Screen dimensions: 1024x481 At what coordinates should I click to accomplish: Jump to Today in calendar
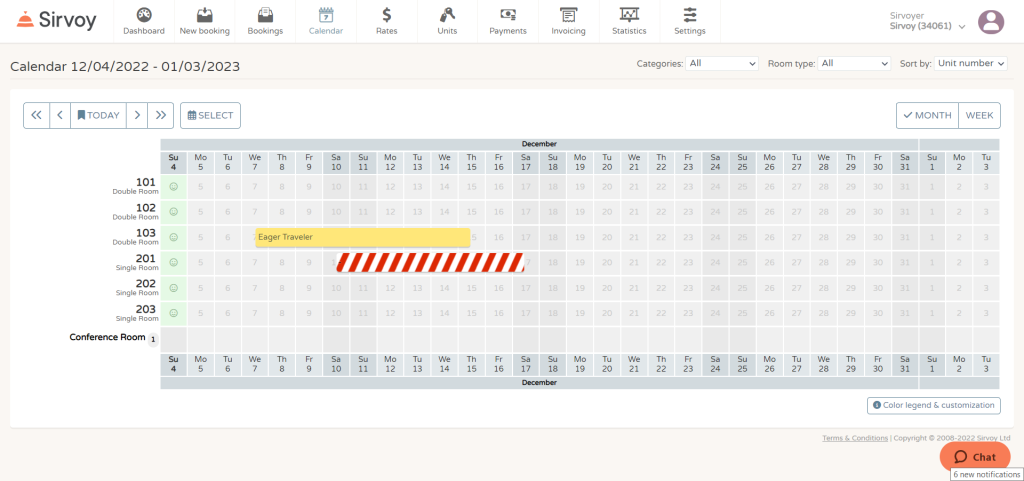tap(98, 115)
